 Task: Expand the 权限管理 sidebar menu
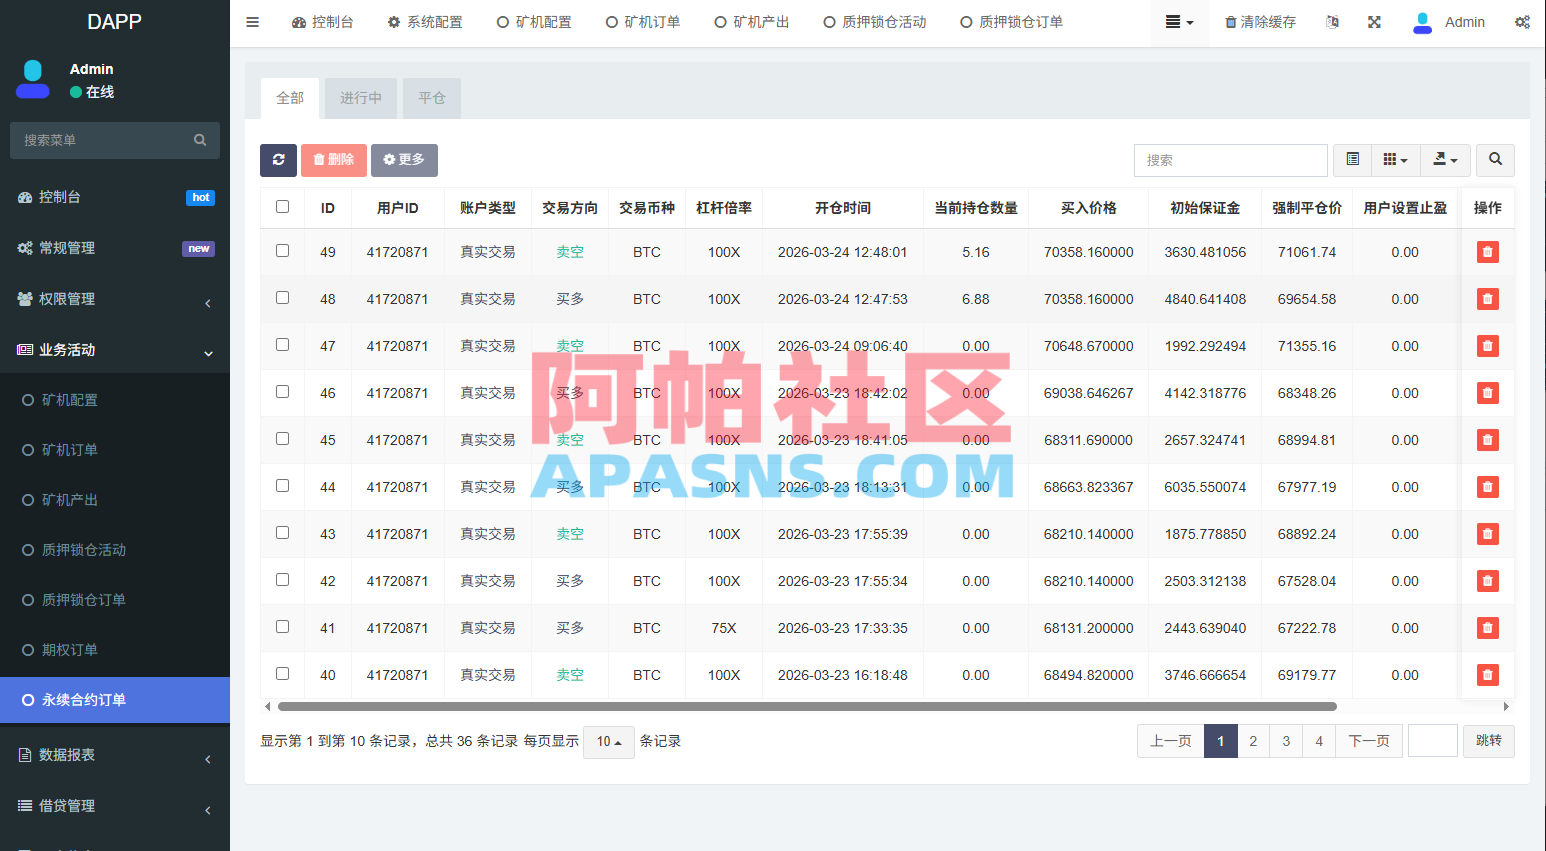(115, 299)
